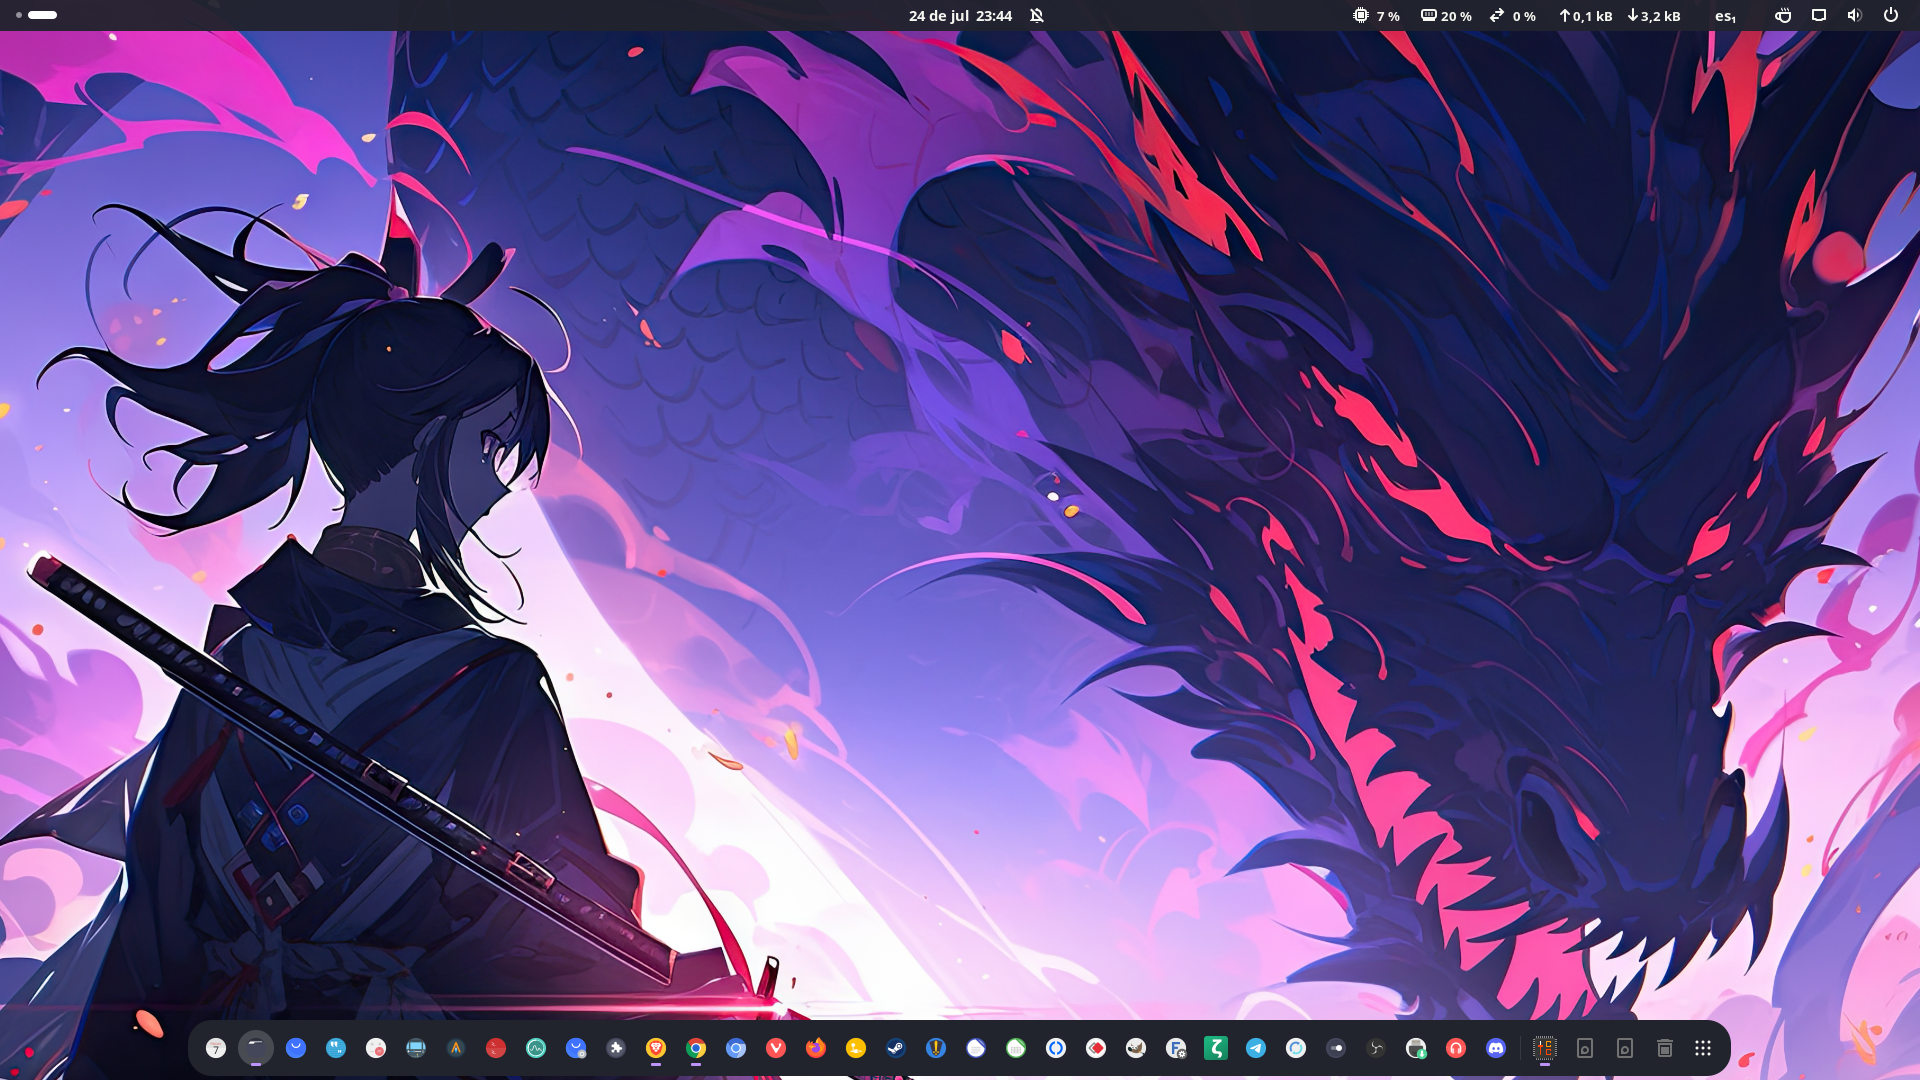This screenshot has height=1080, width=1920.
Task: Open the blue ring icon on white circle
Action: point(1056,1048)
